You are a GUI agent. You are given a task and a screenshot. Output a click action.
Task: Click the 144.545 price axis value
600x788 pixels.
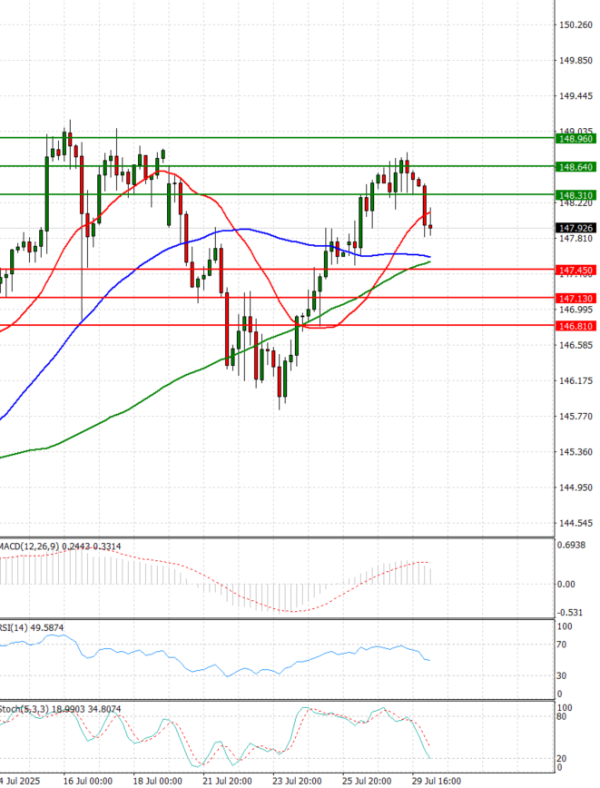click(x=576, y=523)
